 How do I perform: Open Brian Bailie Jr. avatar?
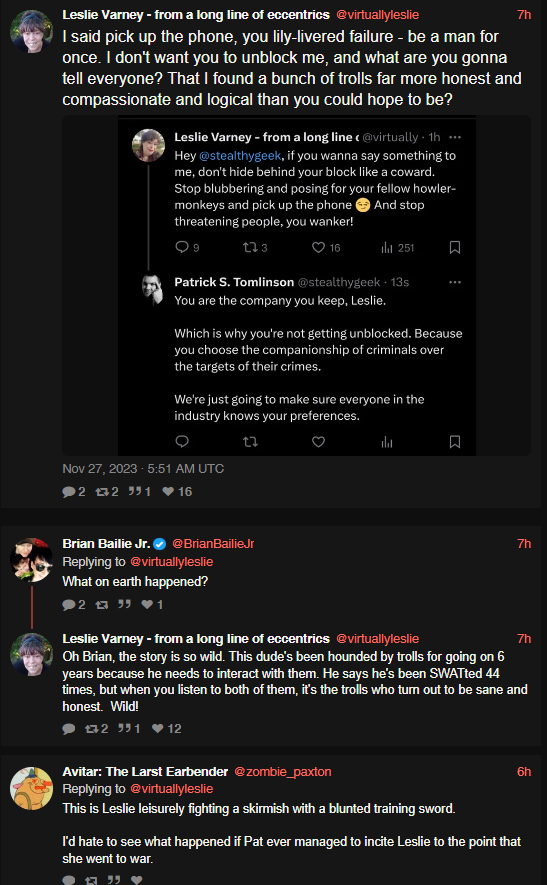tap(32, 560)
